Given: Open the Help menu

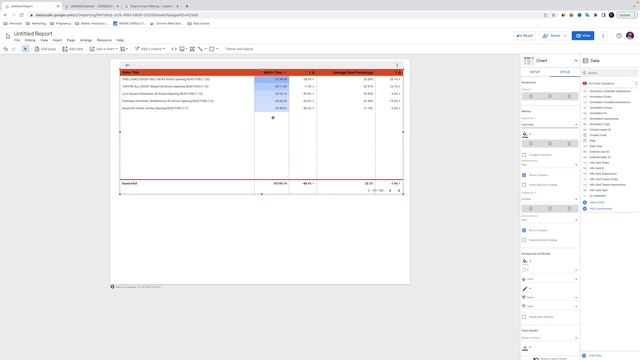Looking at the screenshot, I should coord(120,40).
